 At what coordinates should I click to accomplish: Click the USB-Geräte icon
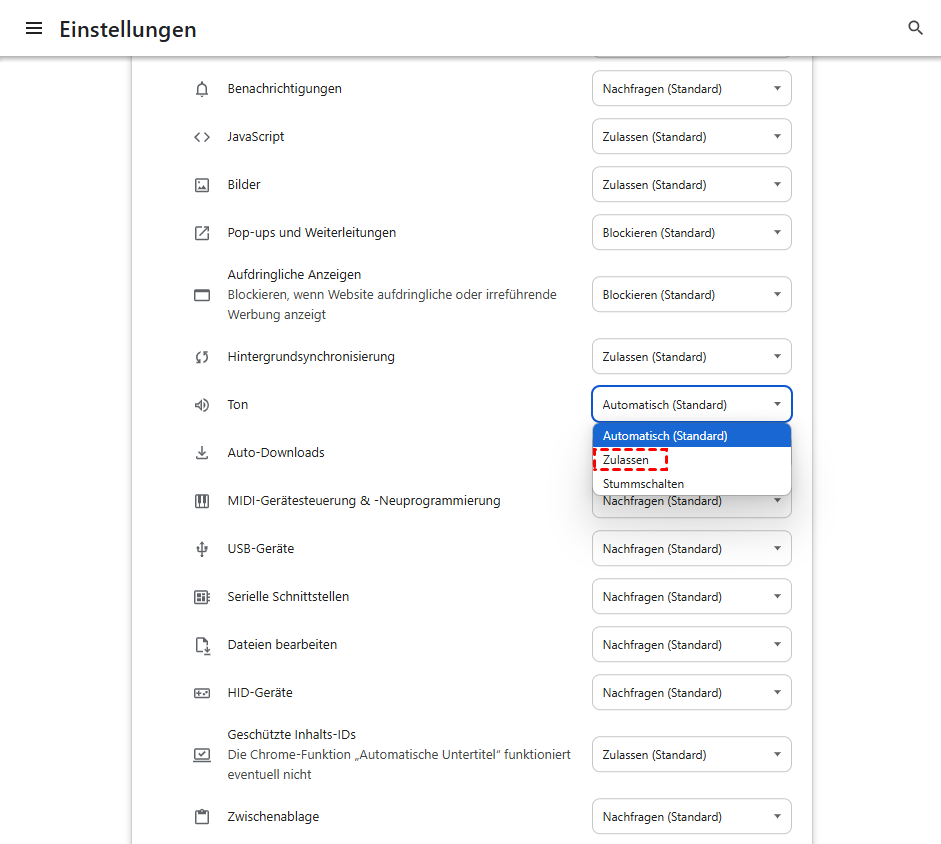[x=202, y=549]
